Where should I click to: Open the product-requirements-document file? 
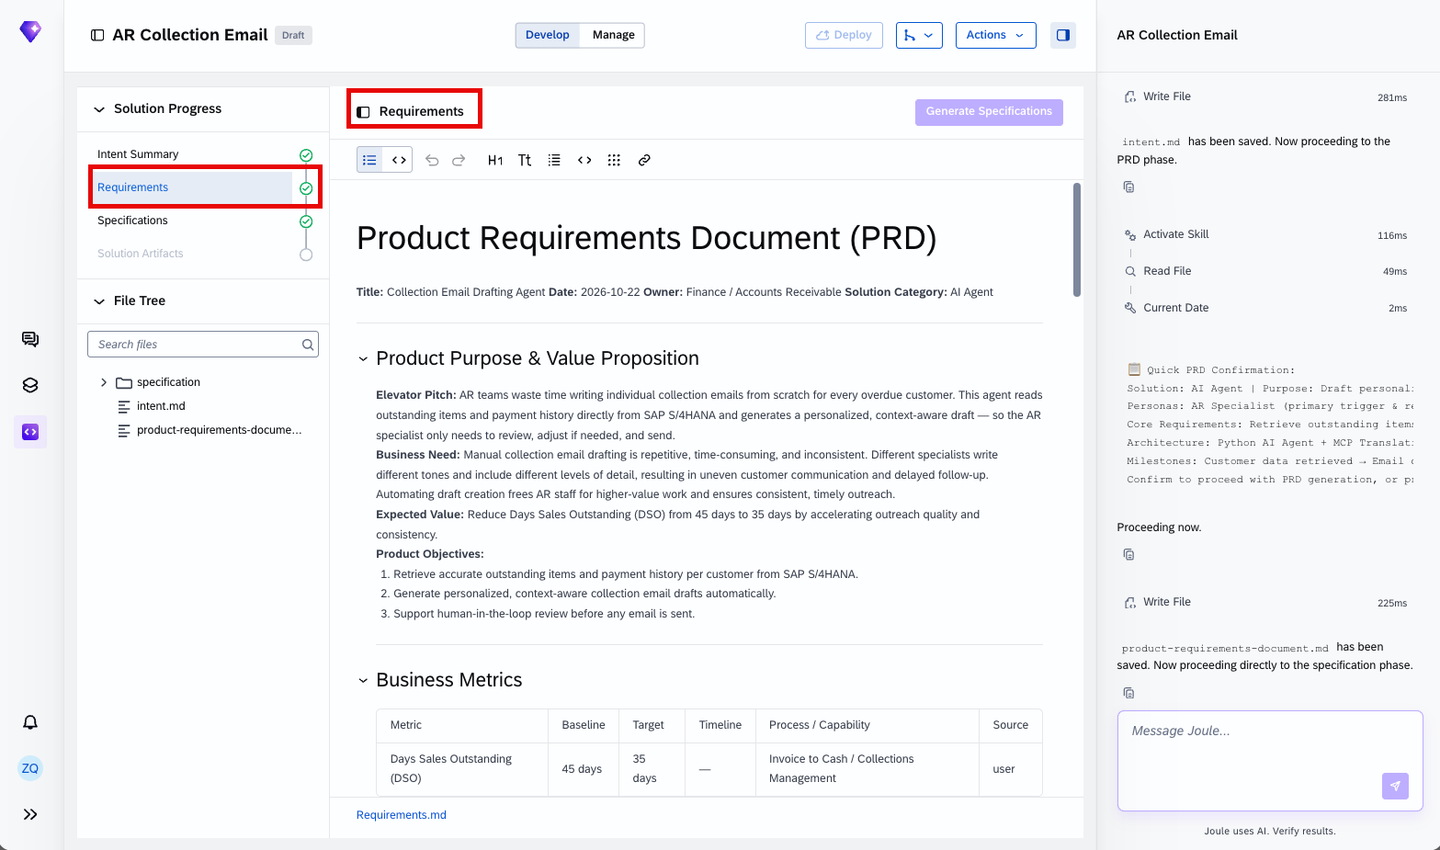coord(219,430)
